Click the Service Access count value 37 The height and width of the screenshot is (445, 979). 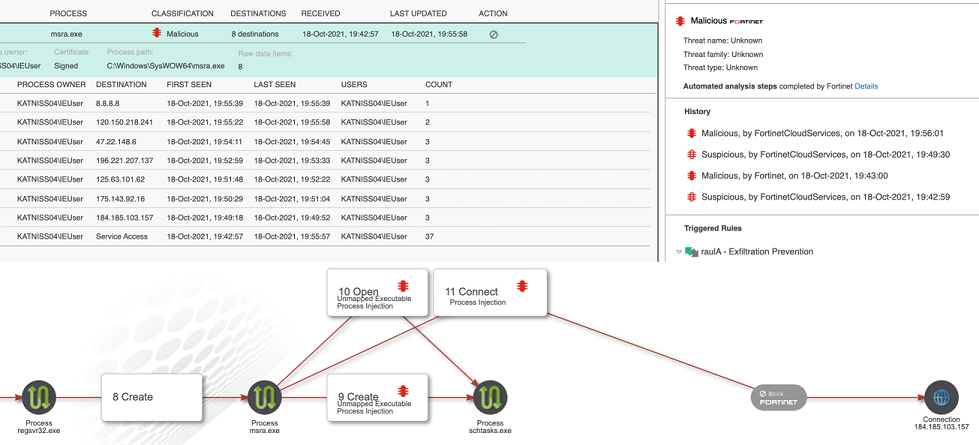pyautogui.click(x=430, y=237)
